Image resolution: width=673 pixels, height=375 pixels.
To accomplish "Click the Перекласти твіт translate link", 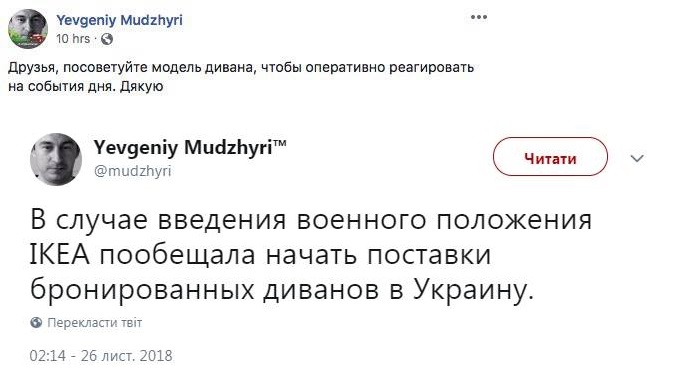I will coord(94,323).
